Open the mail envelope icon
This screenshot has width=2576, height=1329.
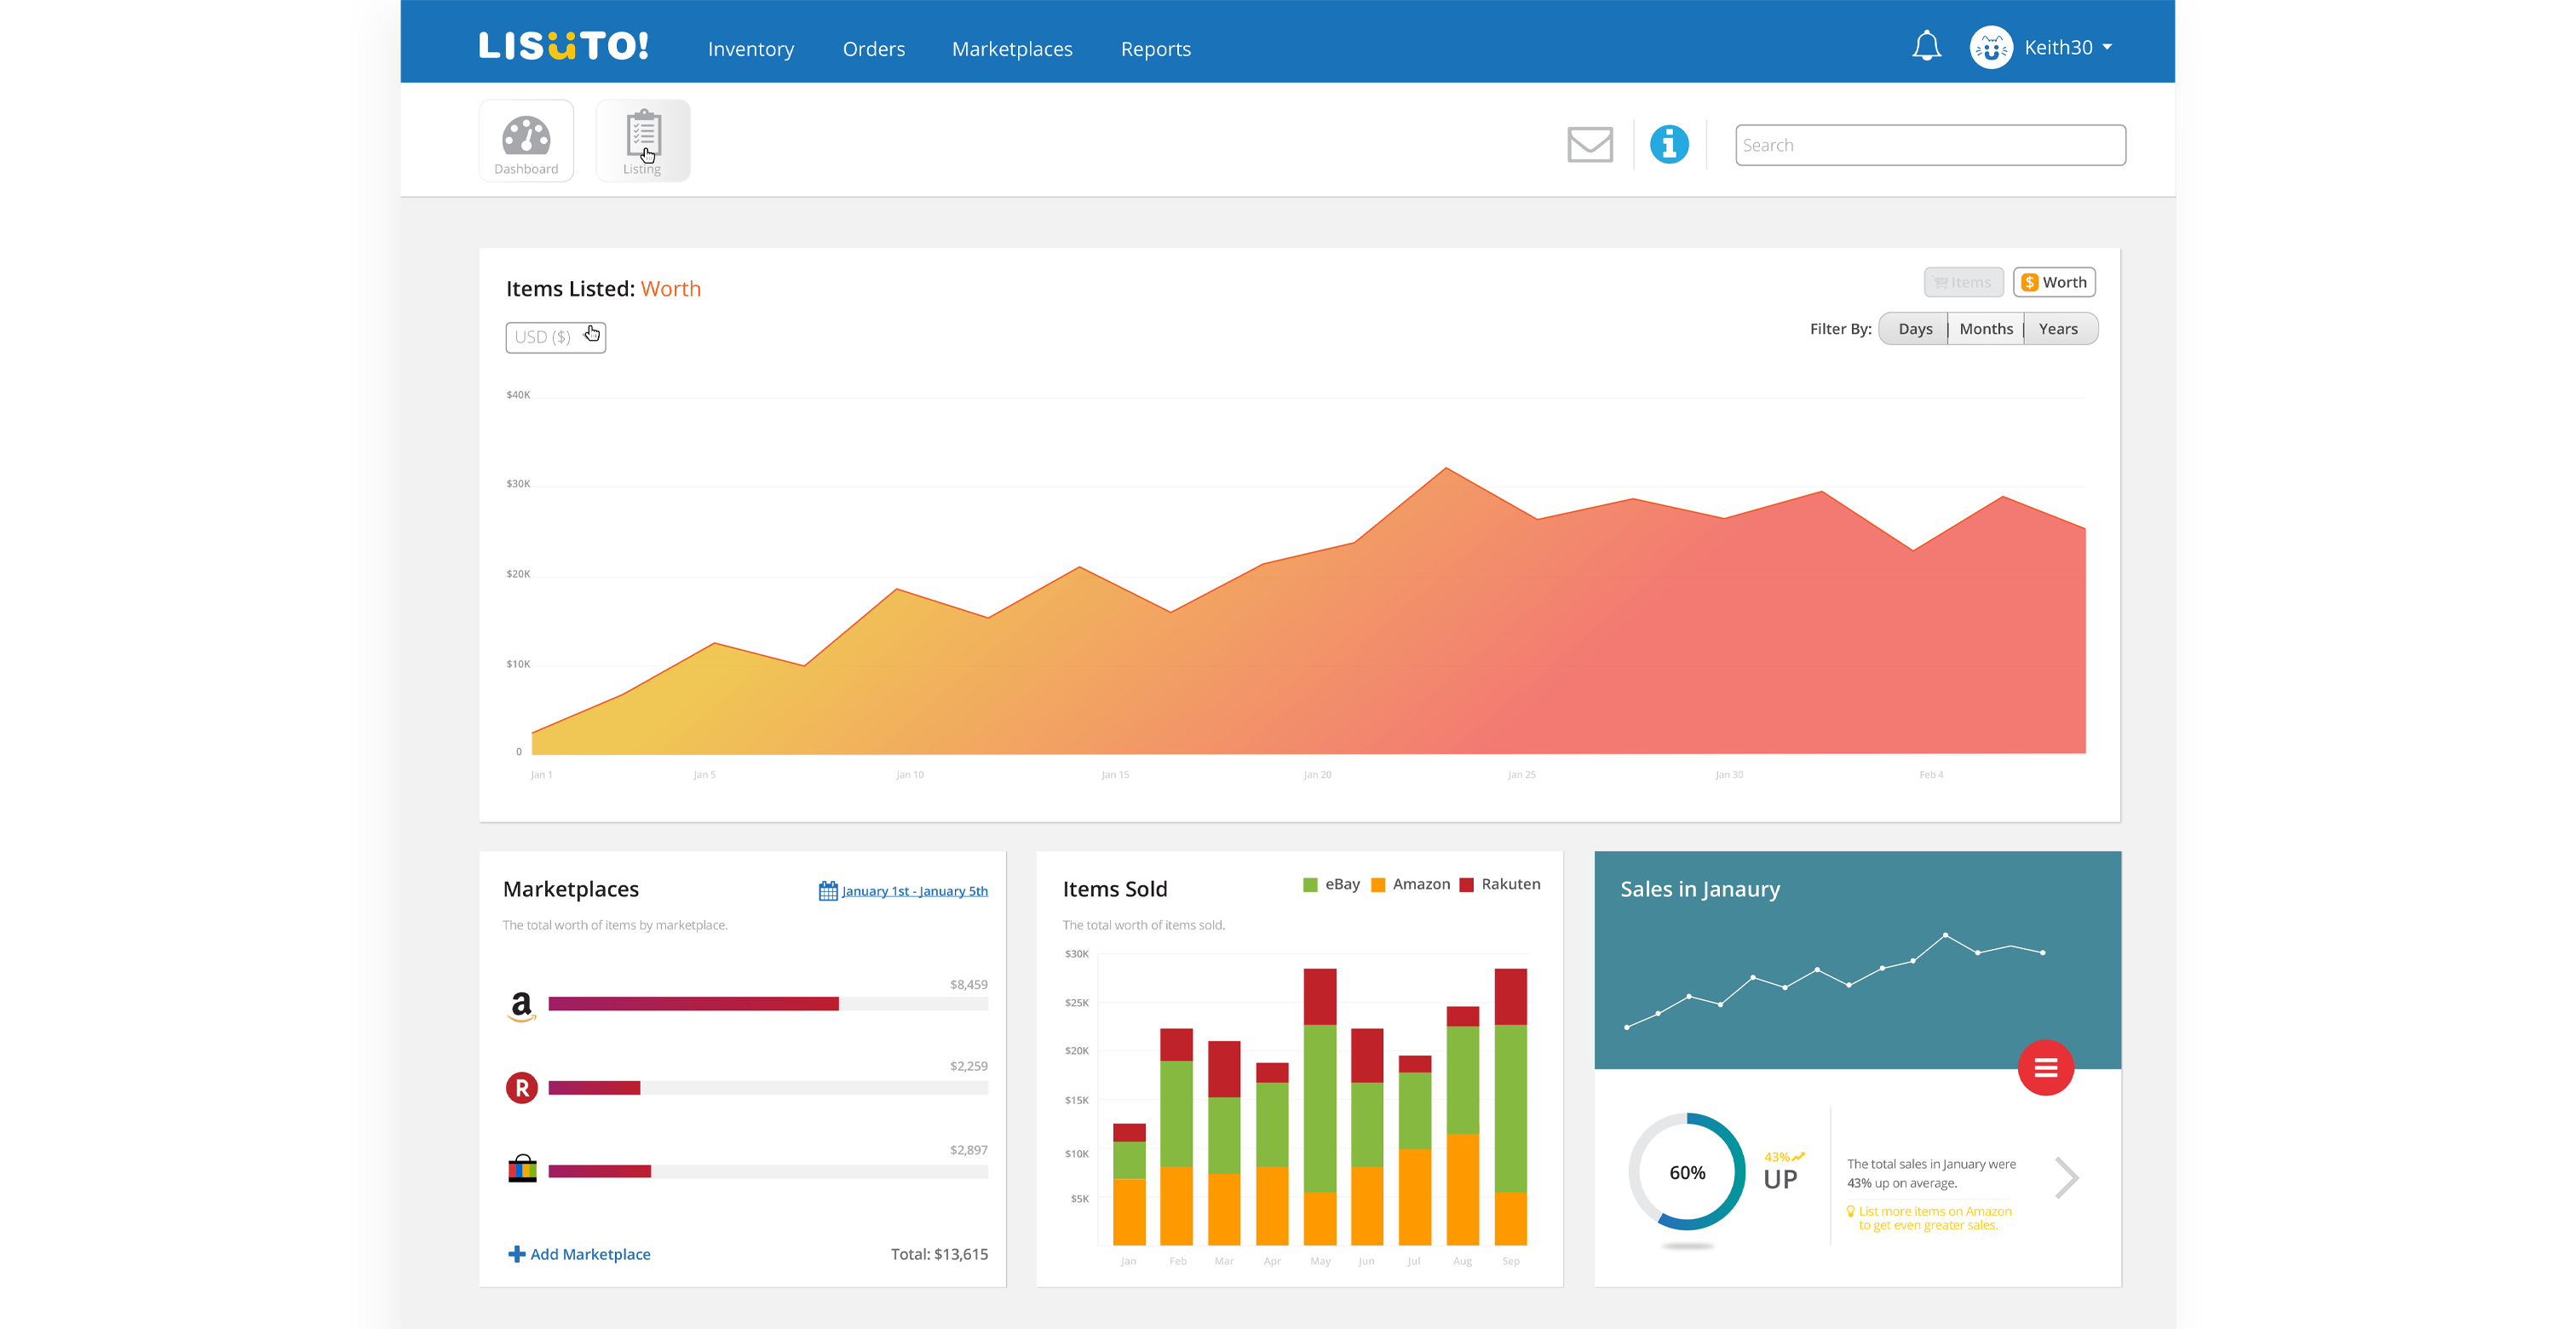(1589, 145)
